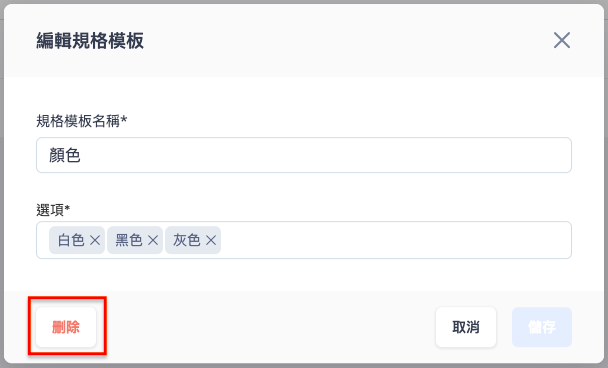Click the 取消 button
Viewport: 608px width, 368px height.
click(466, 327)
